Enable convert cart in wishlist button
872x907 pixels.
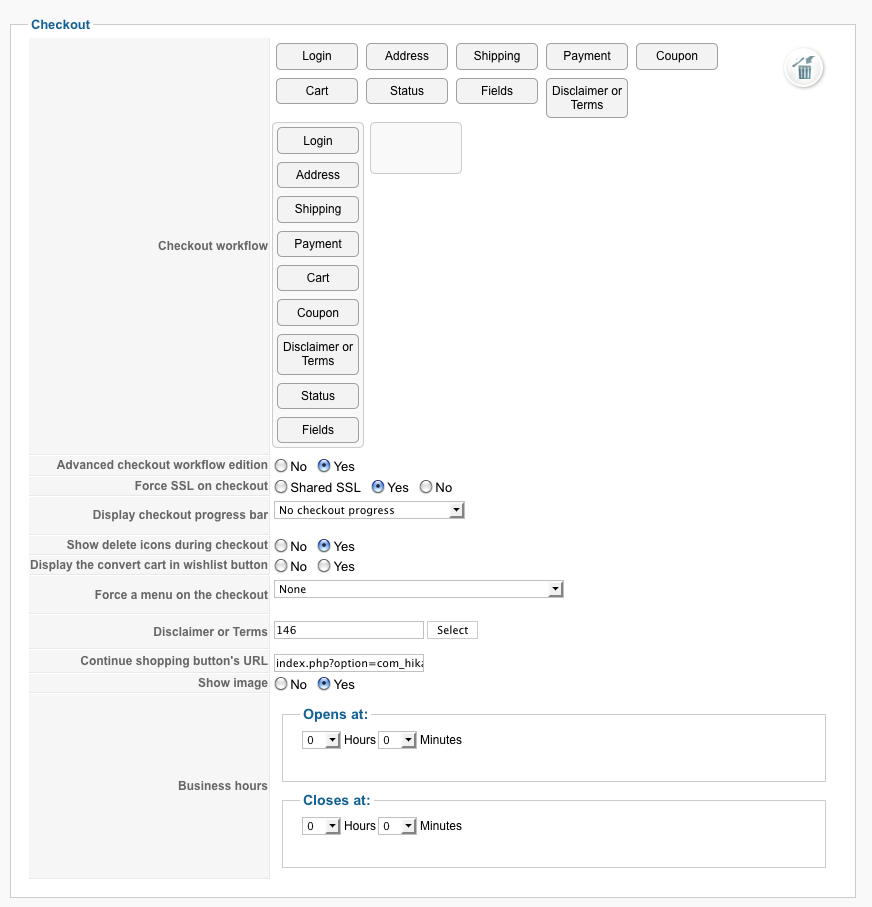coord(324,566)
